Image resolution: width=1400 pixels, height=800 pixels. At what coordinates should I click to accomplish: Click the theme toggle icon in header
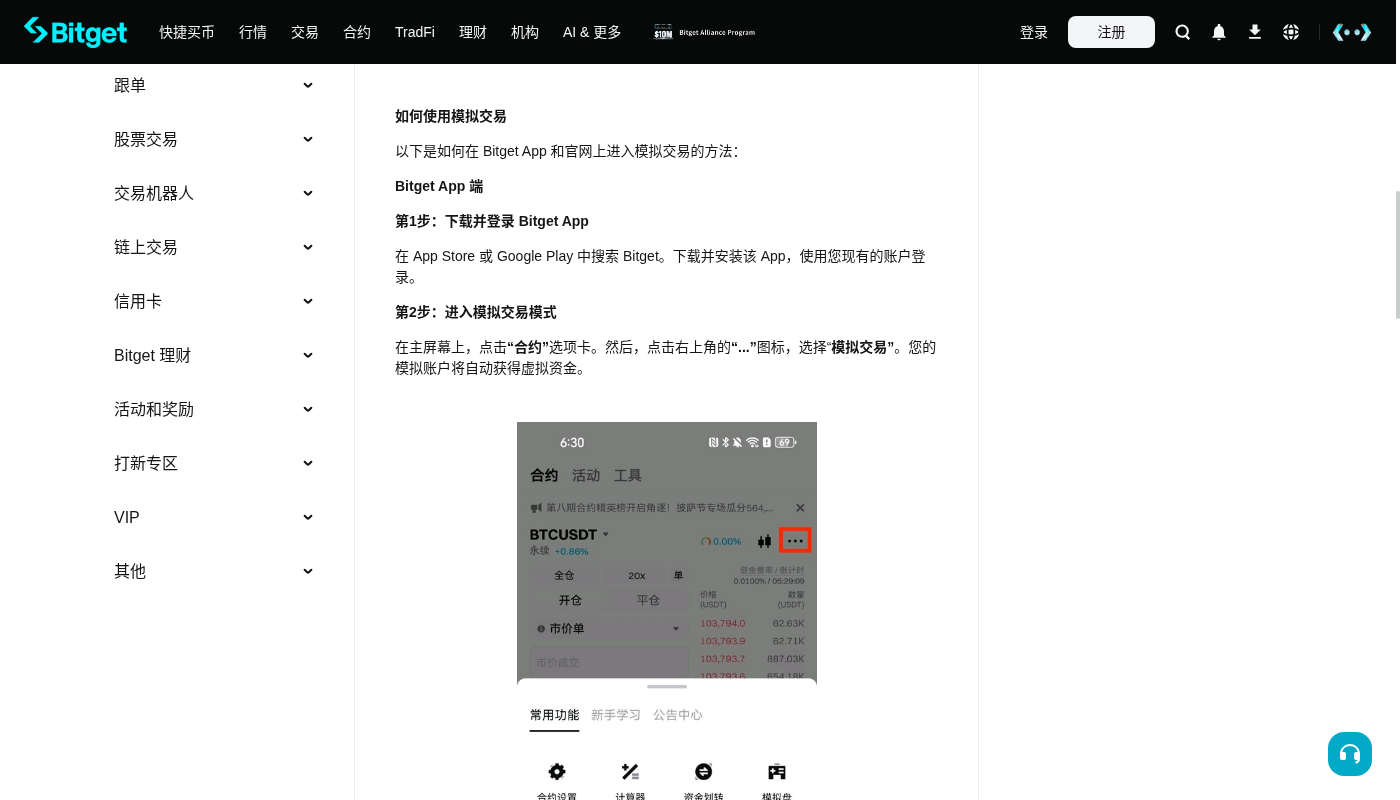(1352, 32)
